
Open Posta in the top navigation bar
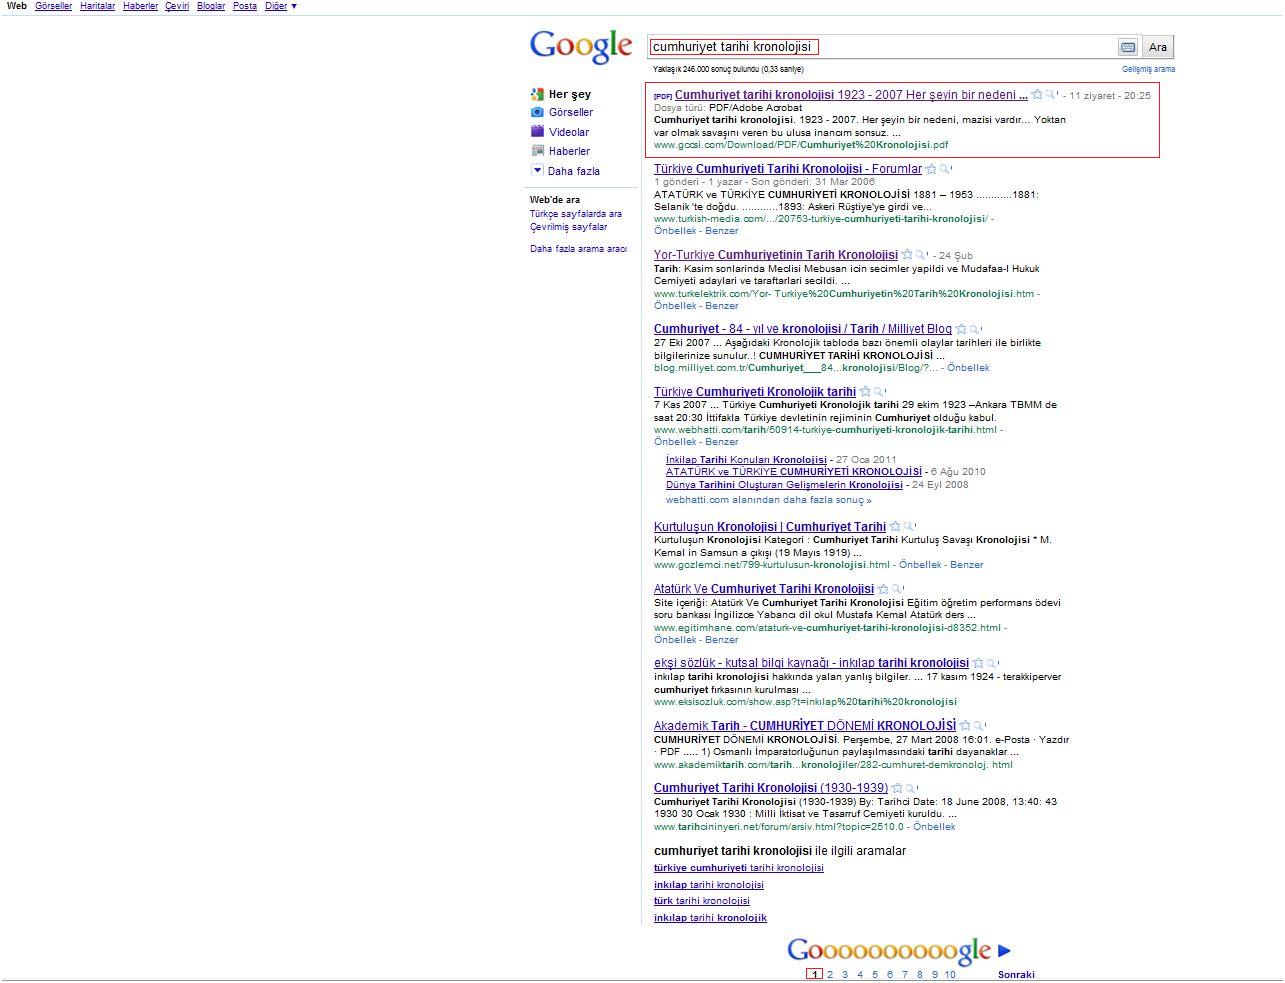tap(245, 6)
